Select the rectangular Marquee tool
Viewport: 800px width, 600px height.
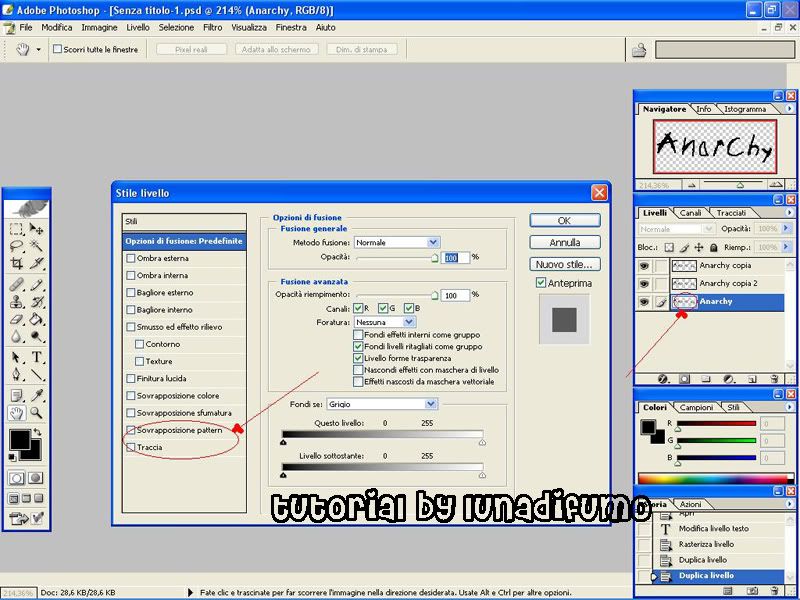coord(16,229)
